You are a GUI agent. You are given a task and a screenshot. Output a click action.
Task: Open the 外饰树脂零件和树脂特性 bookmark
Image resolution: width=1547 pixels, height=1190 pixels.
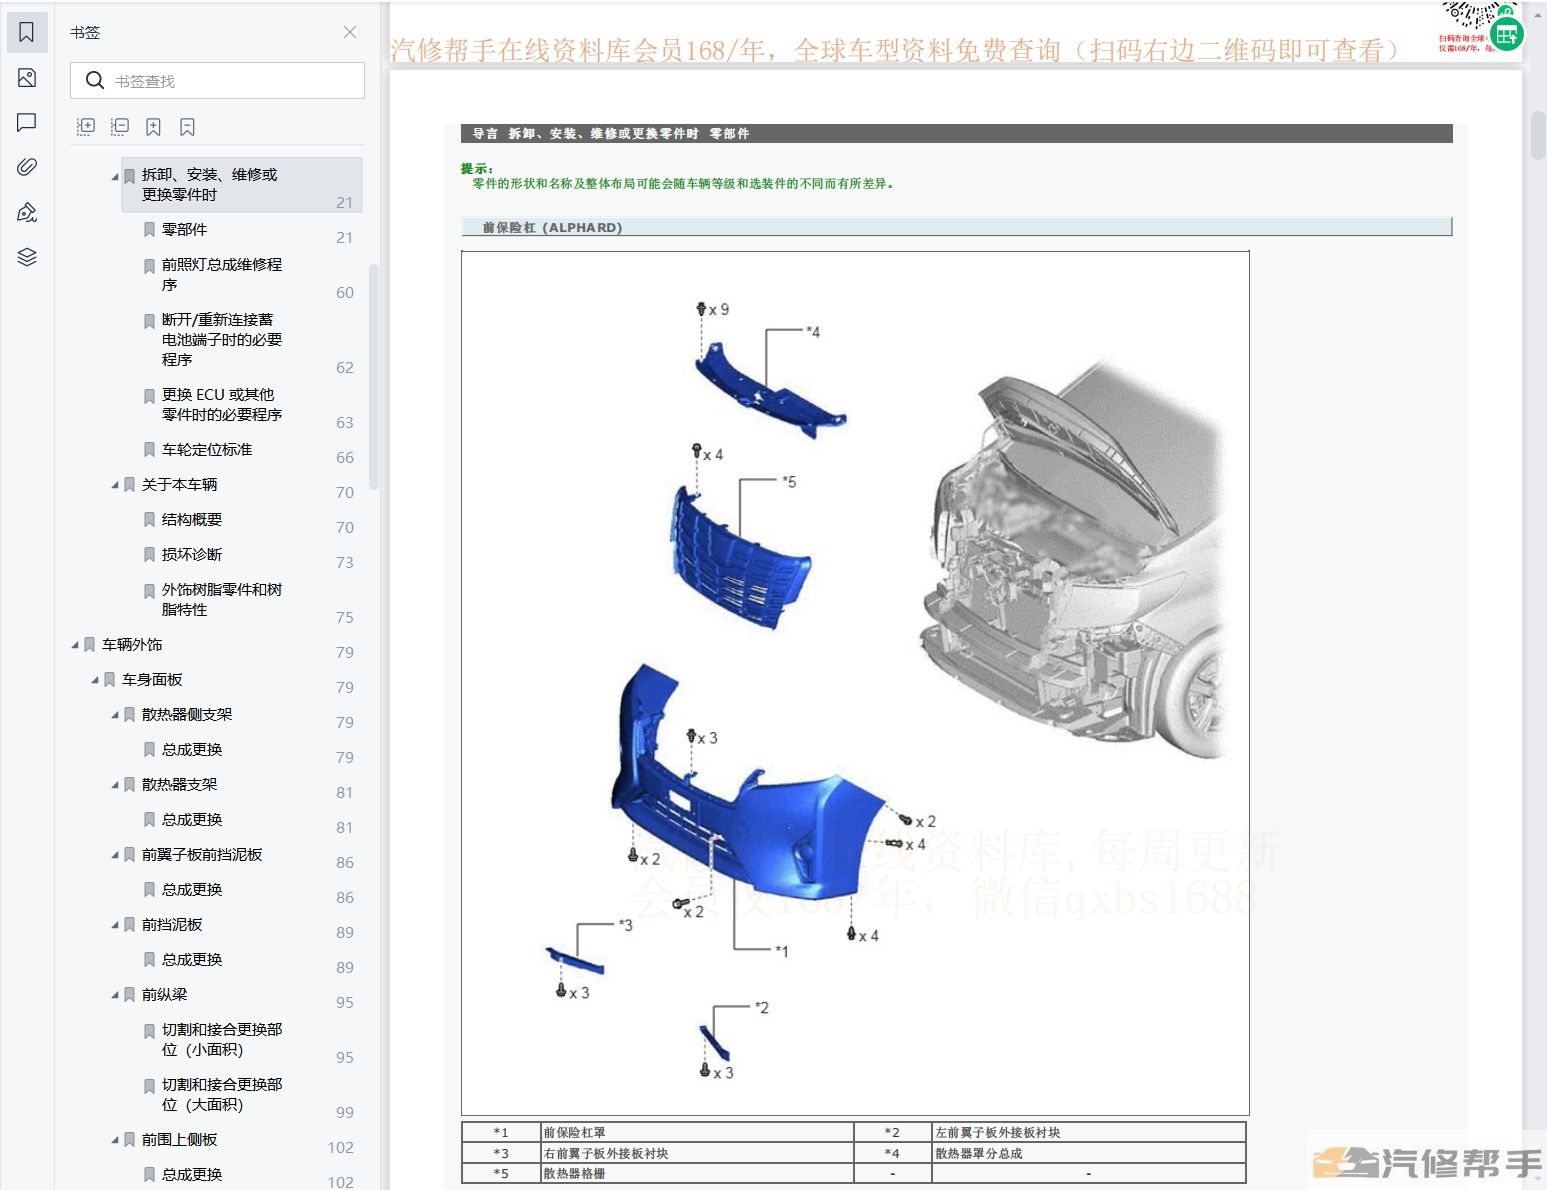[222, 600]
